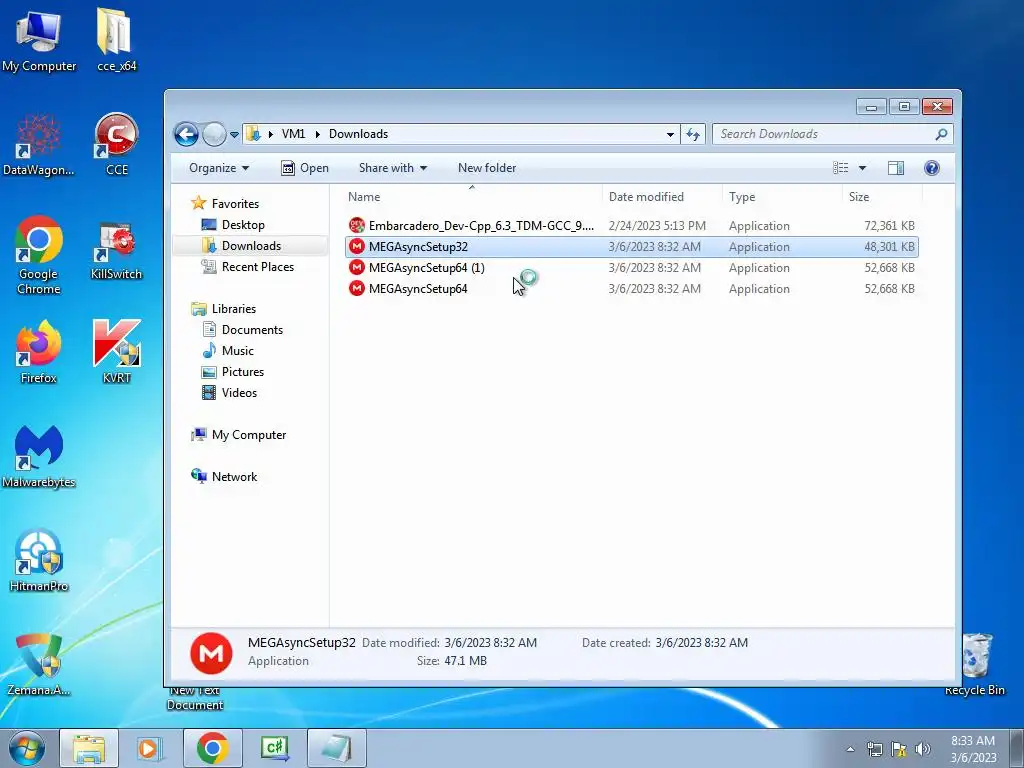Toggle the preview pane button
The width and height of the screenshot is (1024, 768).
(x=895, y=168)
